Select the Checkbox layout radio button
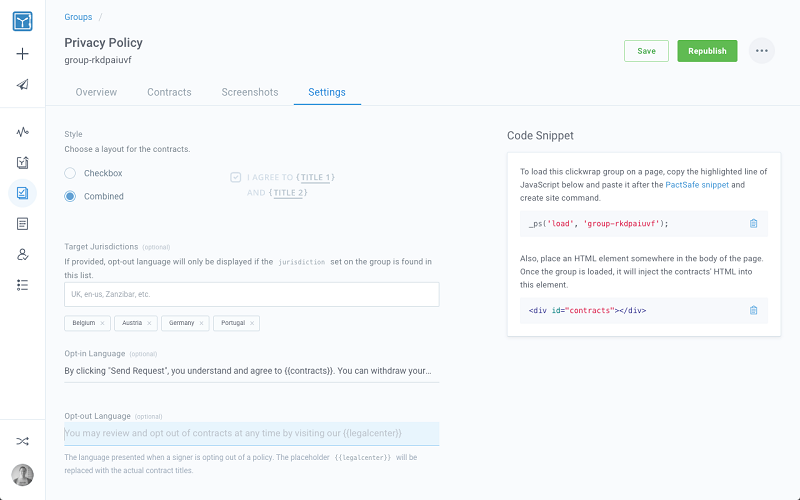This screenshot has height=500, width=800. tap(70, 173)
